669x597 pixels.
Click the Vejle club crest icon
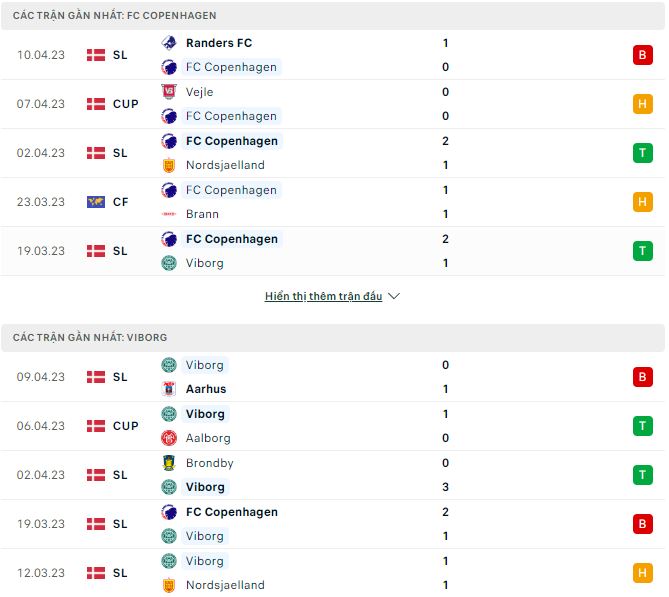pyautogui.click(x=169, y=92)
